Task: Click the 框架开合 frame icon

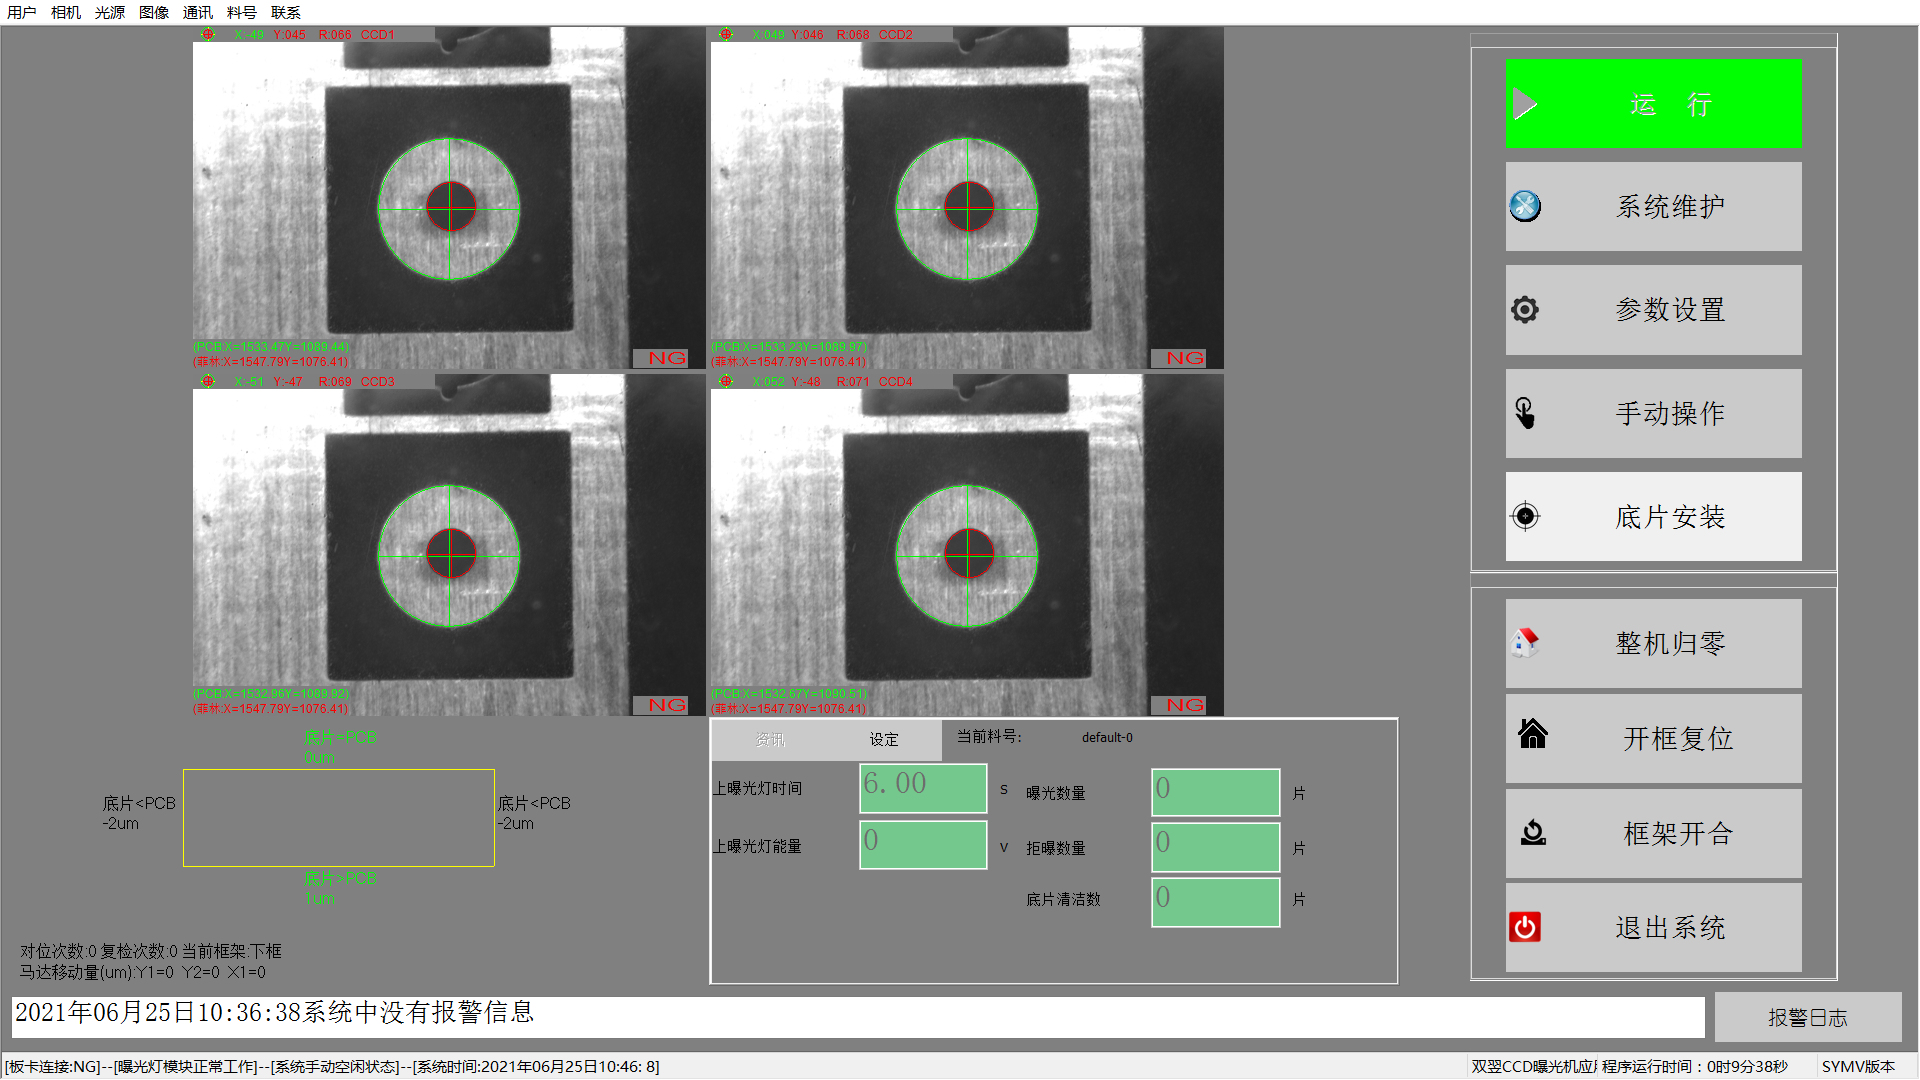Action: coord(1533,832)
